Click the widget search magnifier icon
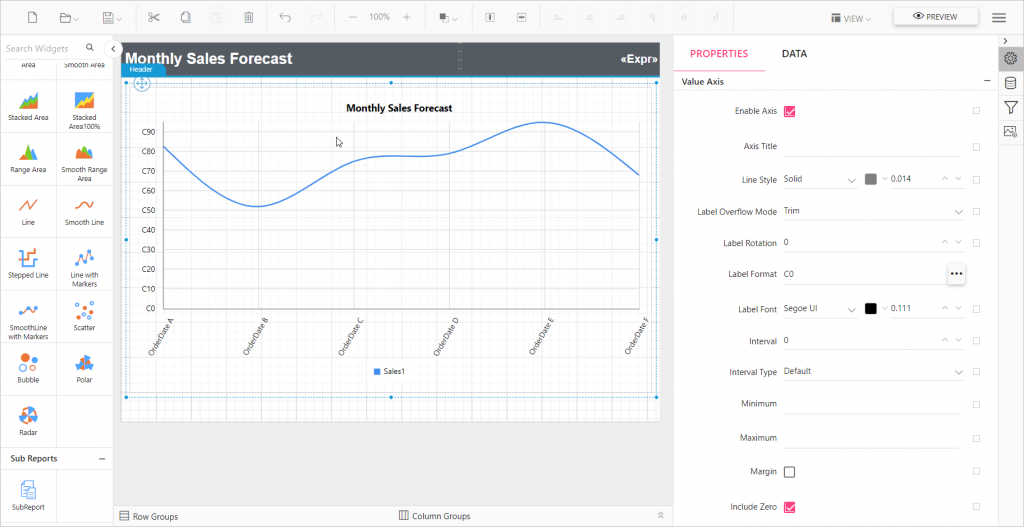 (x=90, y=48)
